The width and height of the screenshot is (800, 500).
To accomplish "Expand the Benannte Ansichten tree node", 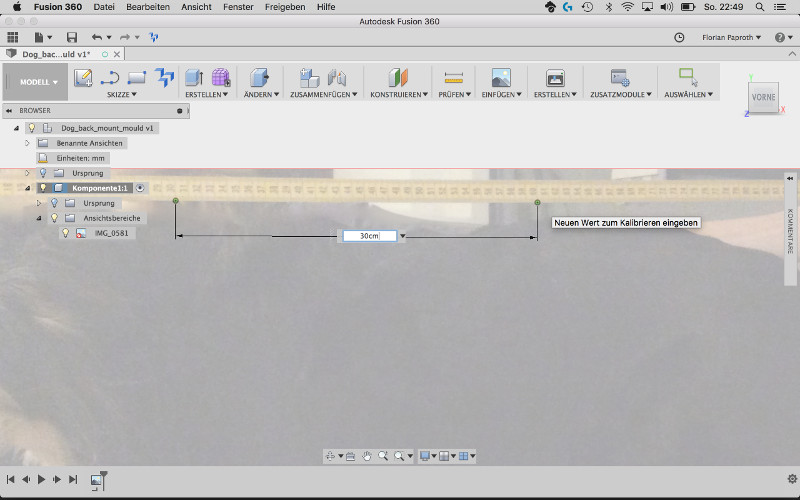I will pos(28,143).
